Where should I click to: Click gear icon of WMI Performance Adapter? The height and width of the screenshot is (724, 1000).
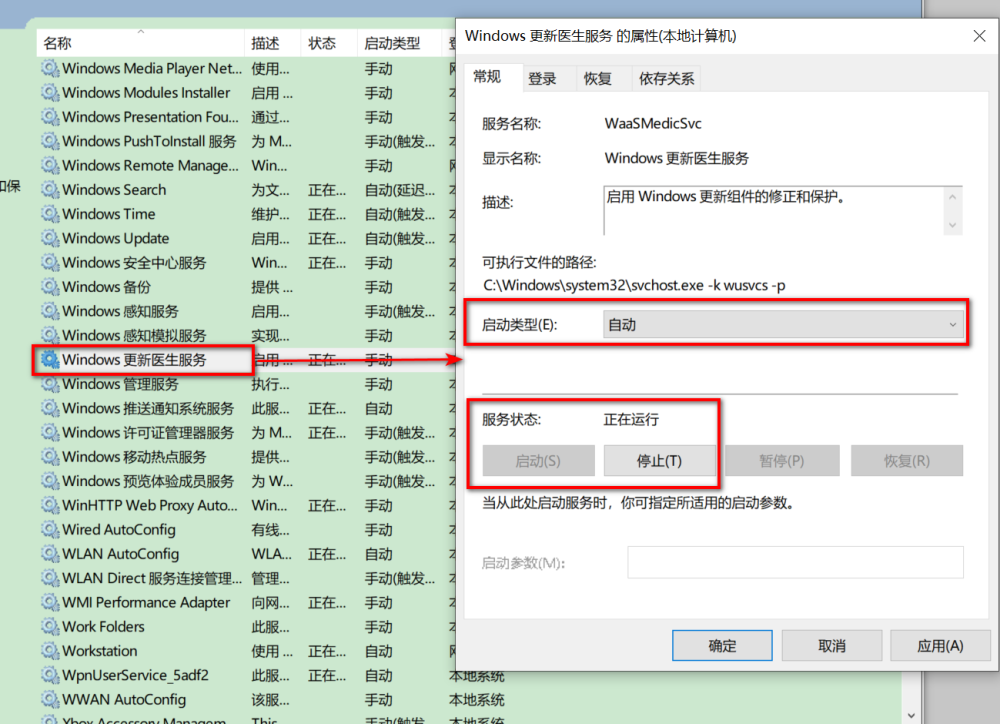pos(50,602)
